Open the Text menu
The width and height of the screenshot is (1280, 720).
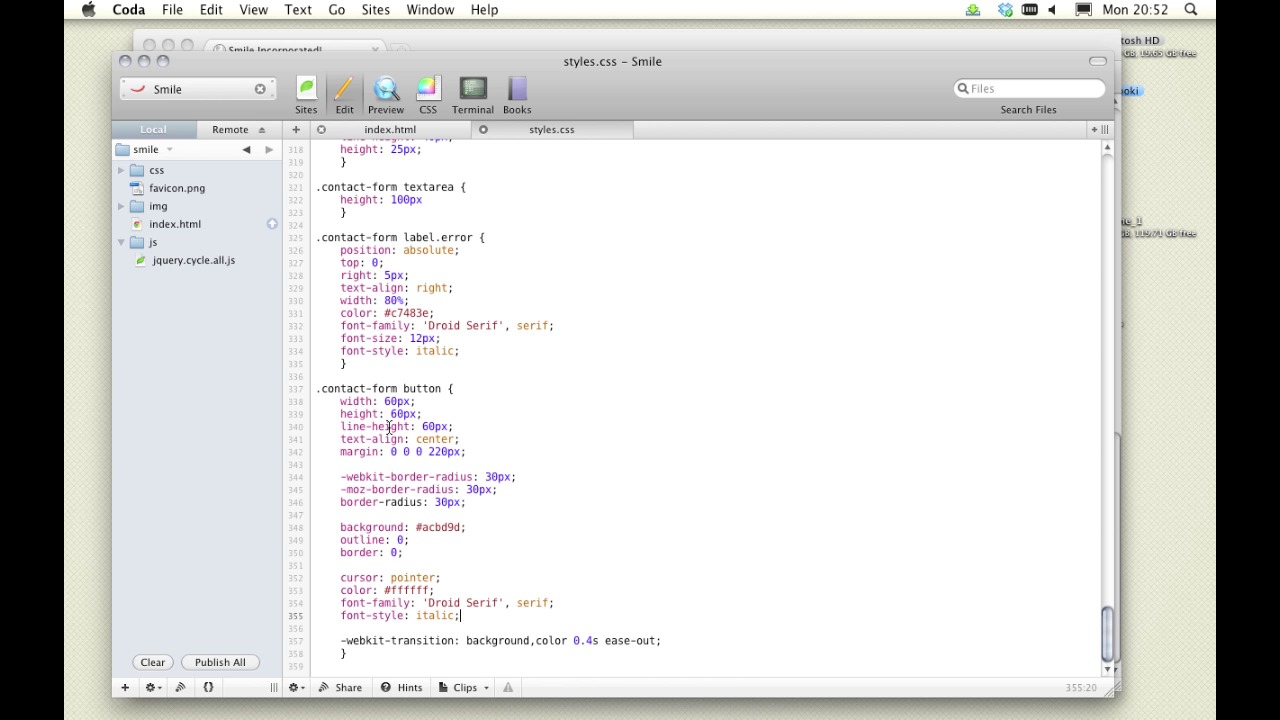coord(298,10)
